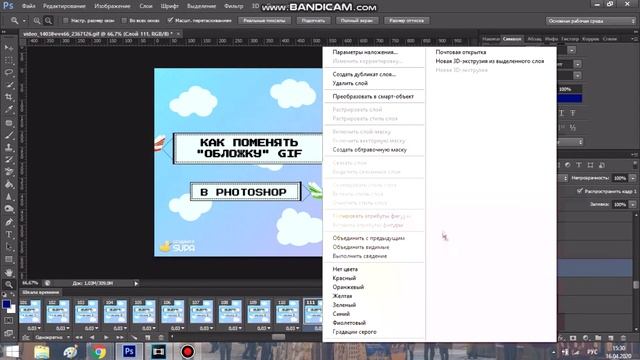The image size is (640, 360).
Task: Duplicate selected frame in timeline
Action: click(148, 338)
